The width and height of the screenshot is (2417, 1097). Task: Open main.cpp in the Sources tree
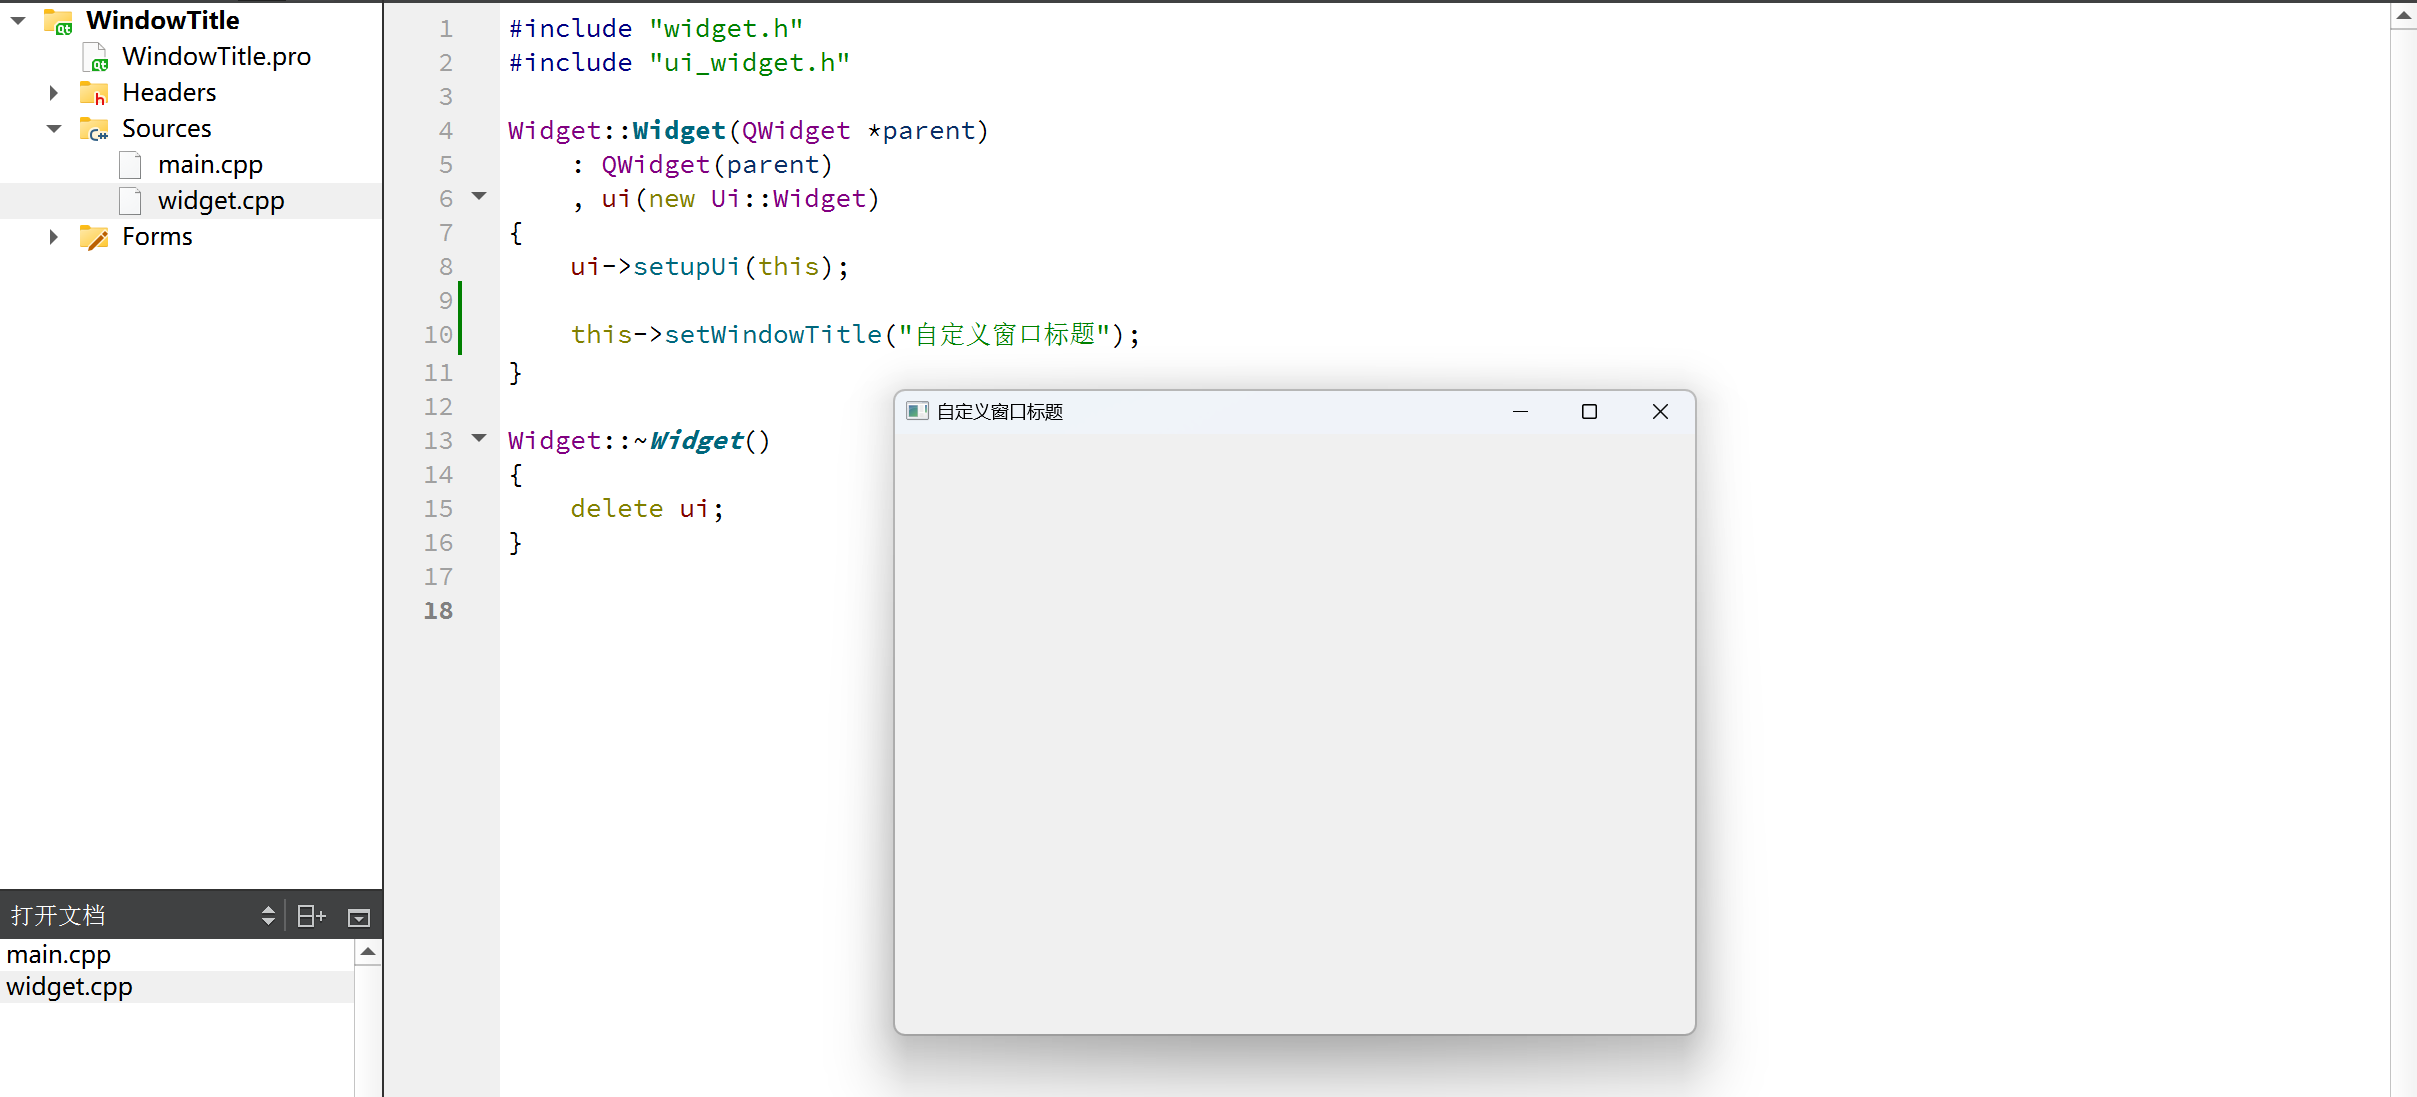(x=210, y=165)
